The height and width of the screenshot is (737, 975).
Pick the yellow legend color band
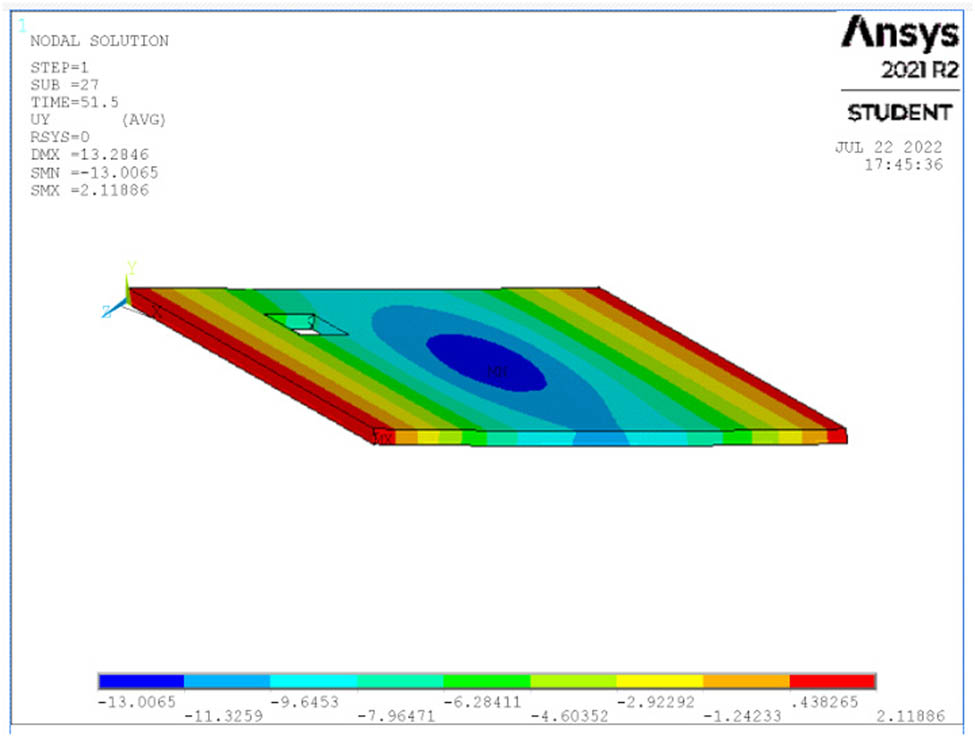(659, 682)
